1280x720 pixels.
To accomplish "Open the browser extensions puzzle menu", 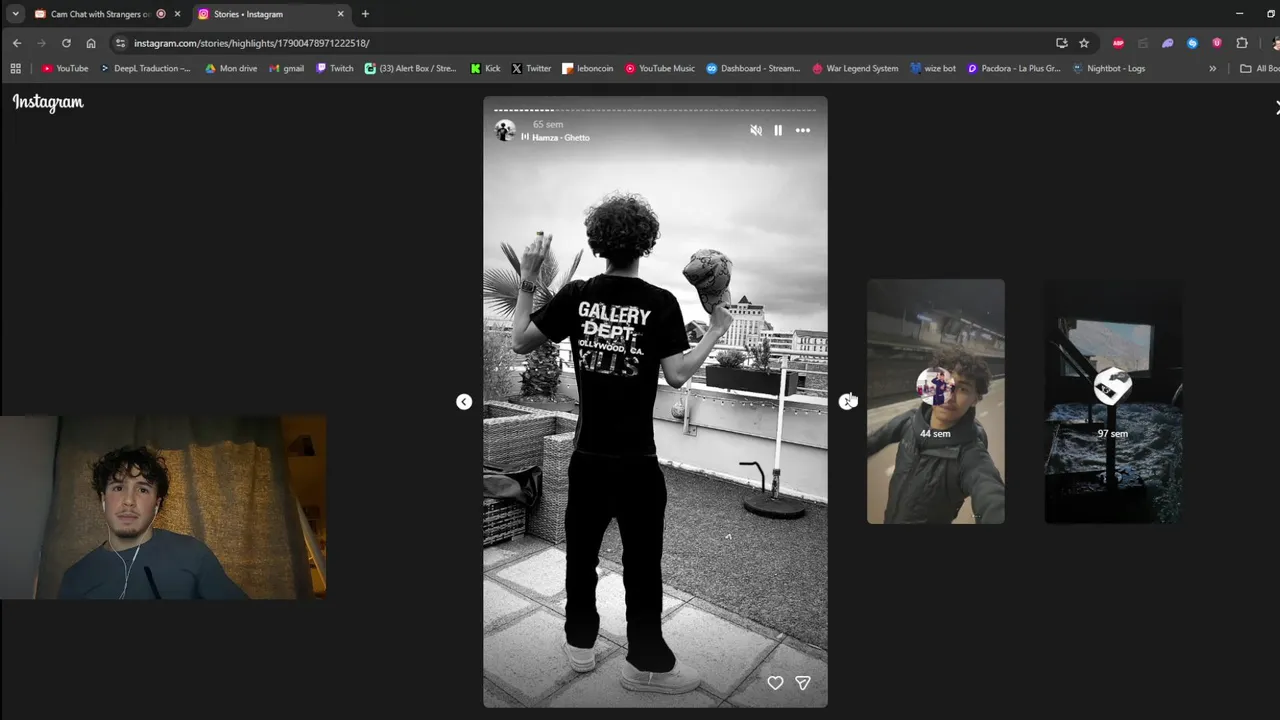I will pyautogui.click(x=1242, y=43).
